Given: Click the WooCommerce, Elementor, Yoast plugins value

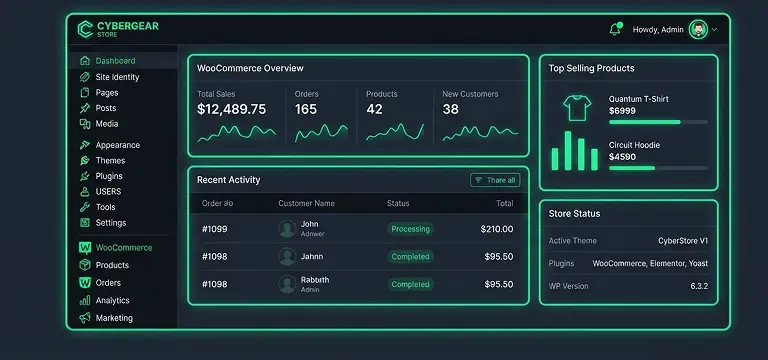Looking at the screenshot, I should tap(650, 264).
